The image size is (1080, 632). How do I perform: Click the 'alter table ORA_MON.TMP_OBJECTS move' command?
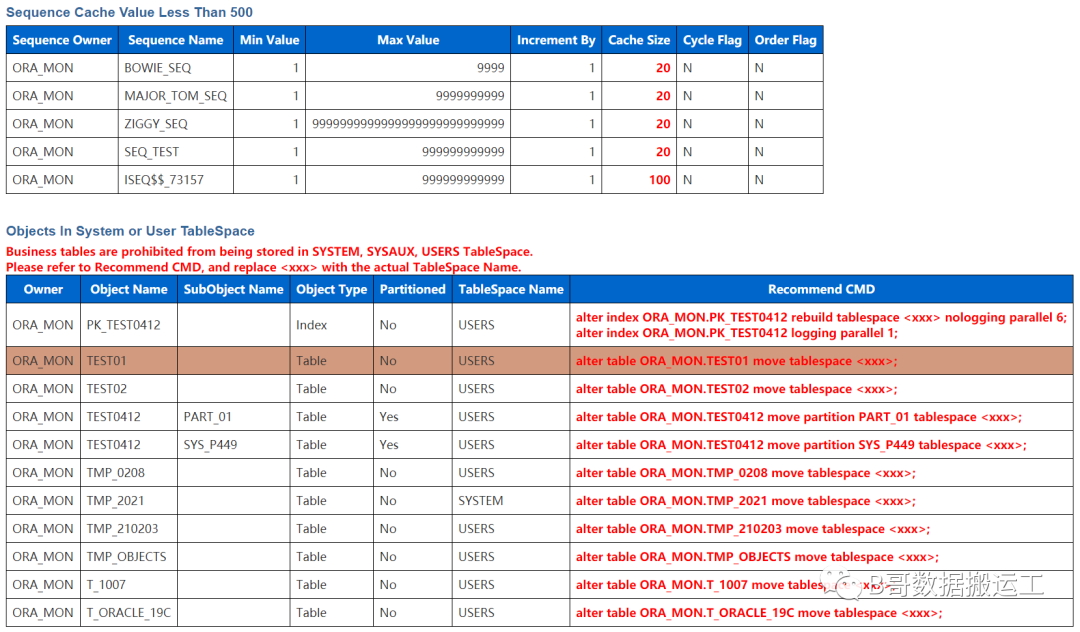[758, 558]
